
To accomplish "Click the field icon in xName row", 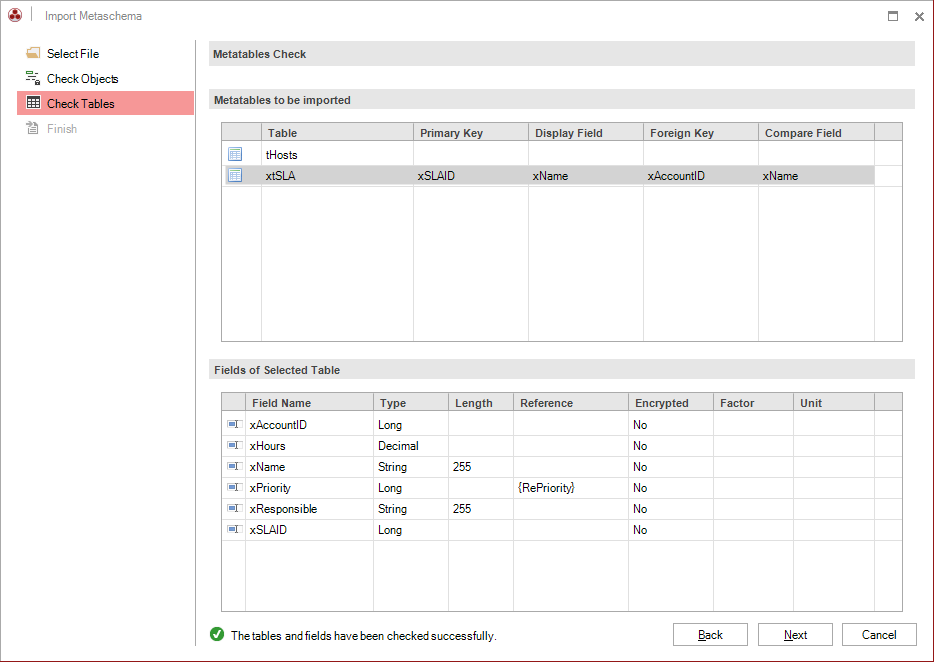I will (x=235, y=466).
